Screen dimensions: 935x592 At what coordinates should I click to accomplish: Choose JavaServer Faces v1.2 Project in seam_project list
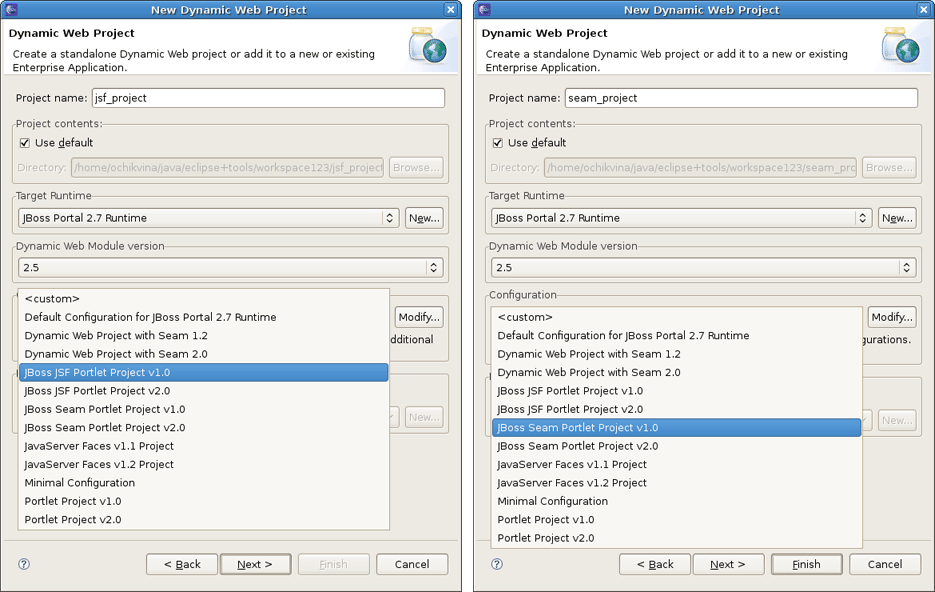coord(676,483)
